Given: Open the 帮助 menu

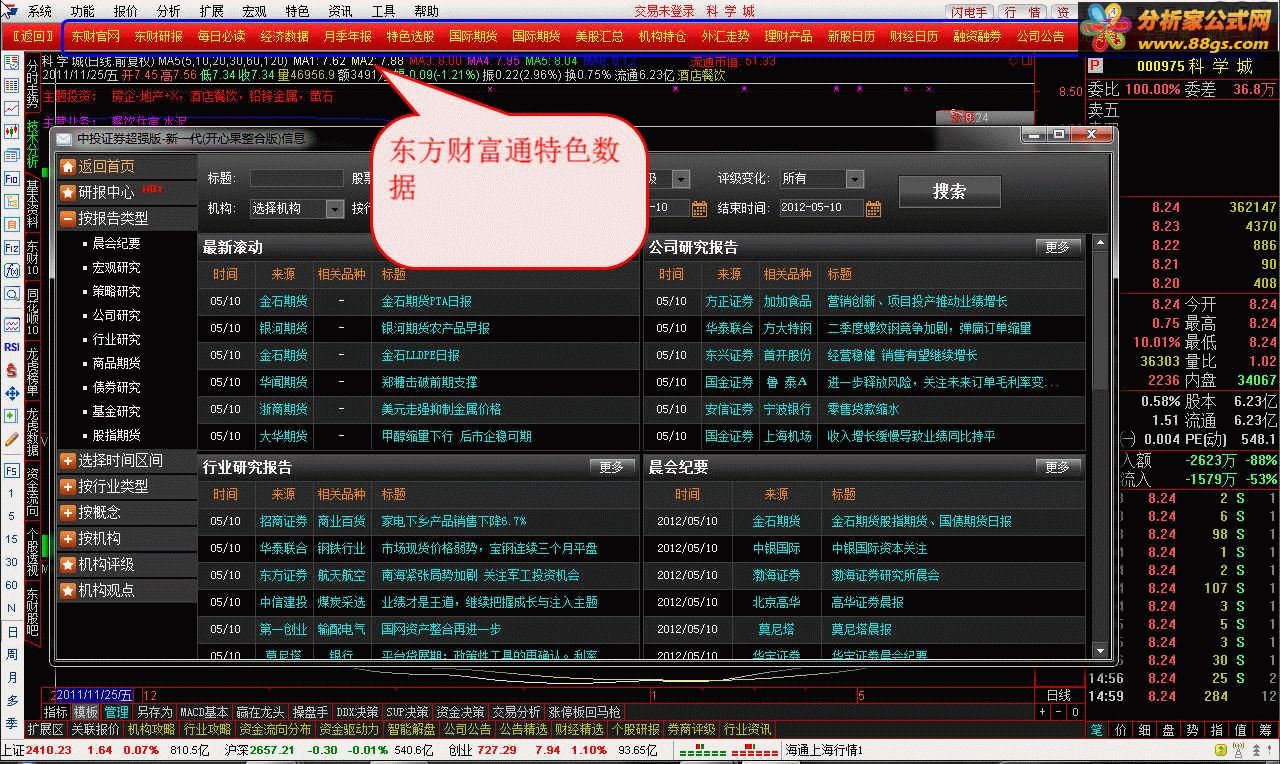Looking at the screenshot, I should tap(426, 11).
